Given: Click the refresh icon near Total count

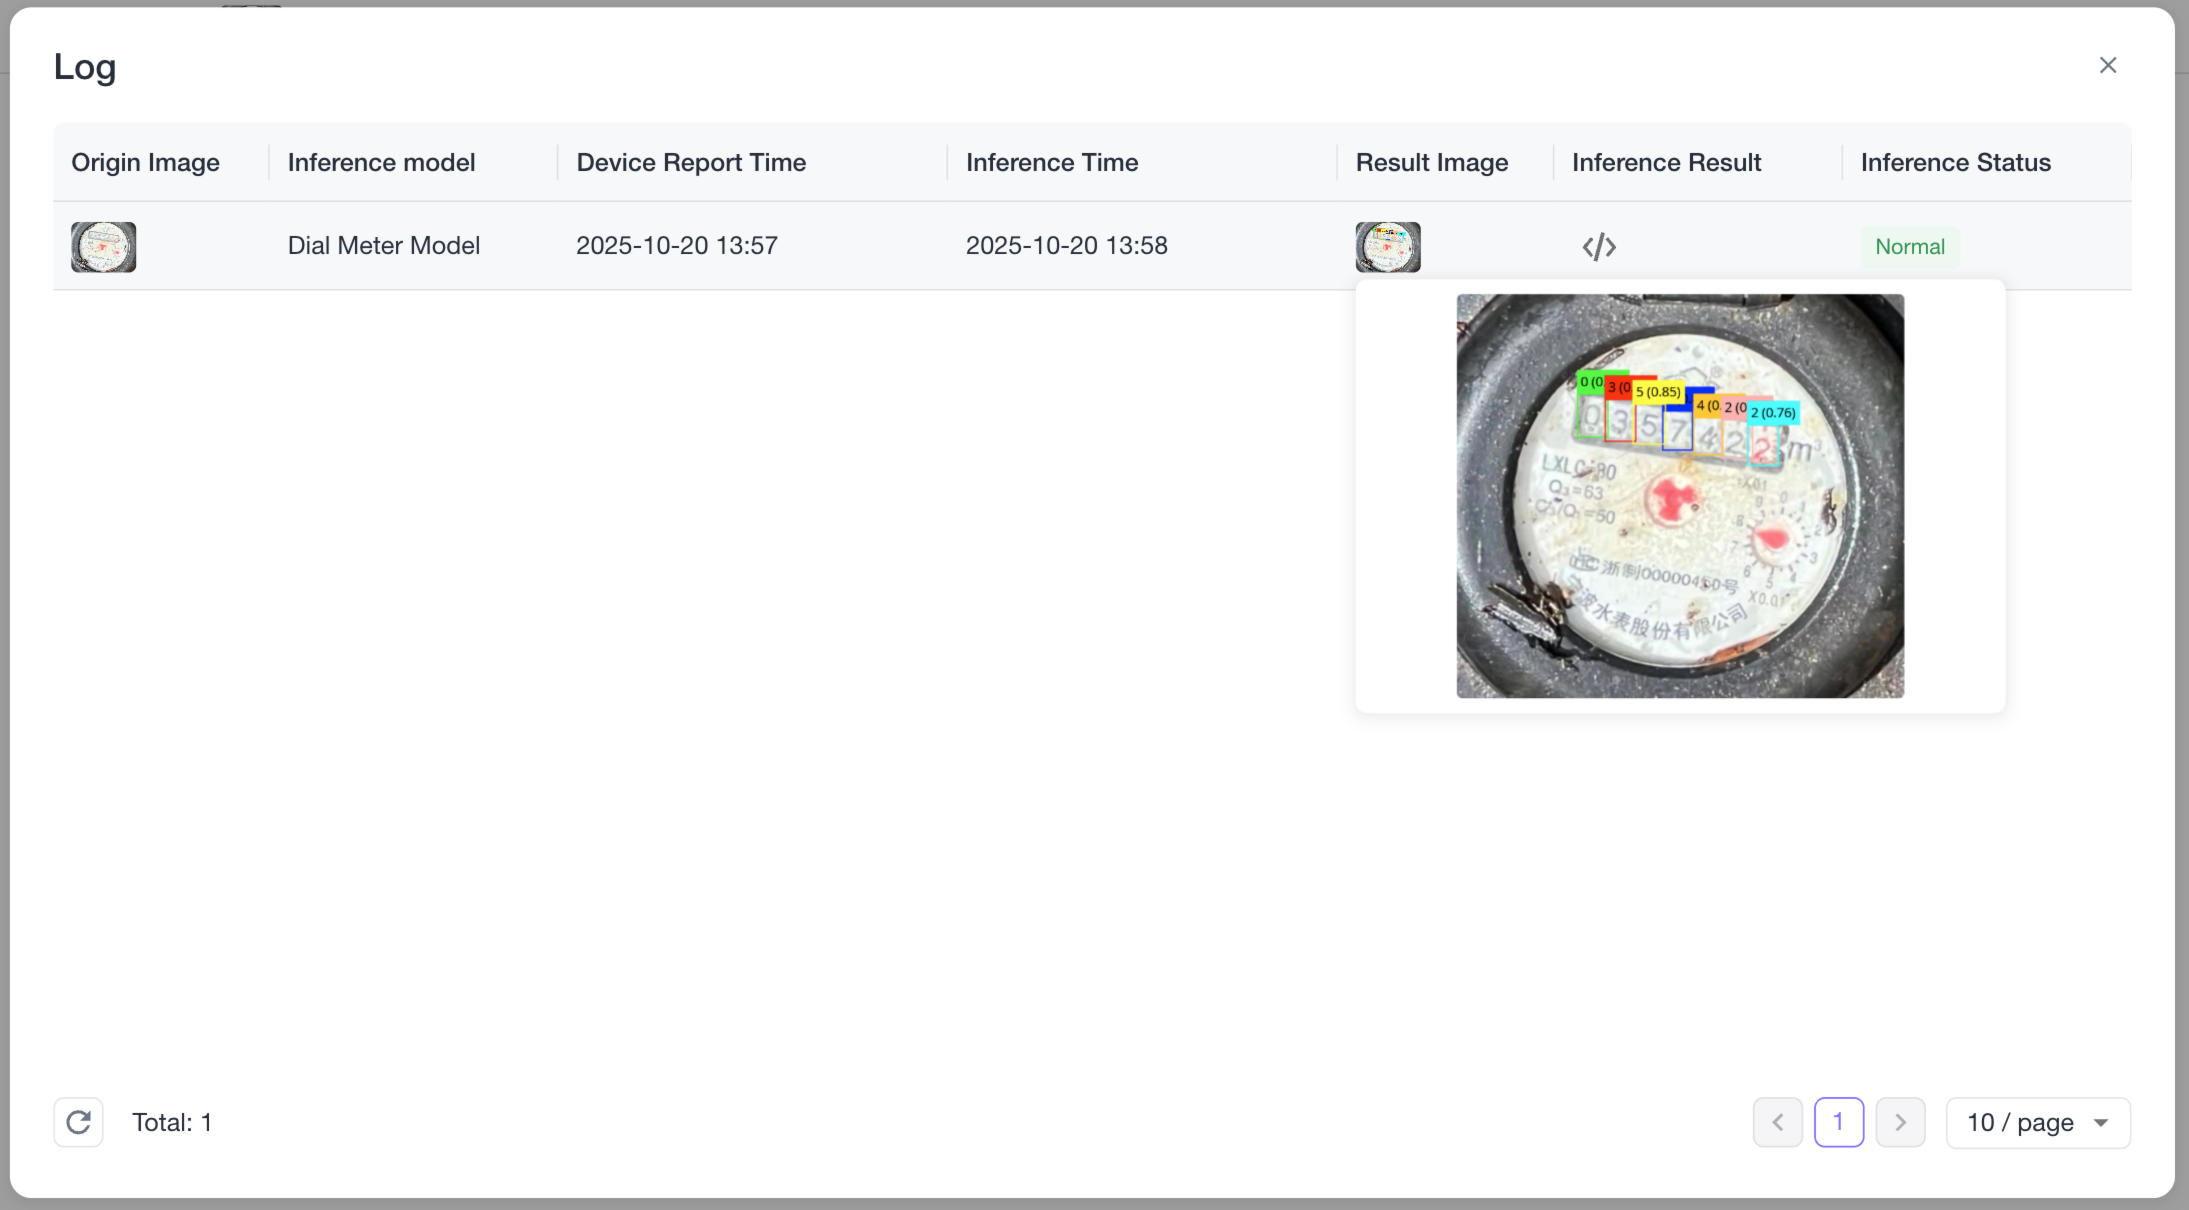Looking at the screenshot, I should [78, 1122].
